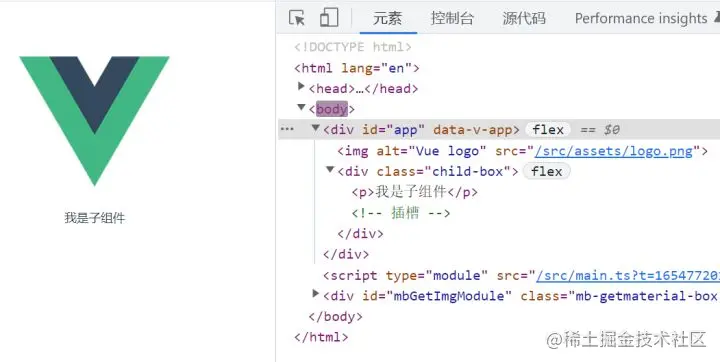The width and height of the screenshot is (720, 362).
Task: Collapse the child-box div node
Action: (330, 170)
